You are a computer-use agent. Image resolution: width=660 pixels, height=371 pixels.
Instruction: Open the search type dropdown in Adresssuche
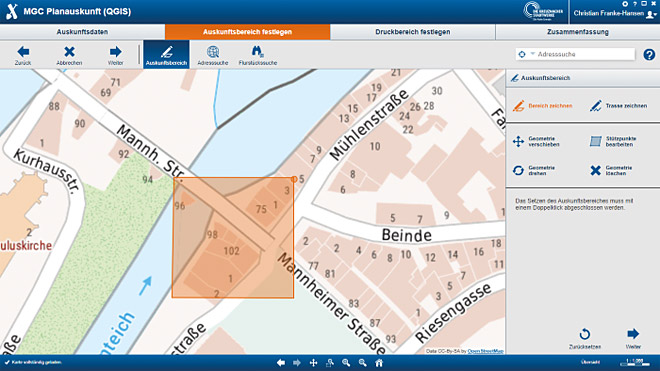pos(532,54)
